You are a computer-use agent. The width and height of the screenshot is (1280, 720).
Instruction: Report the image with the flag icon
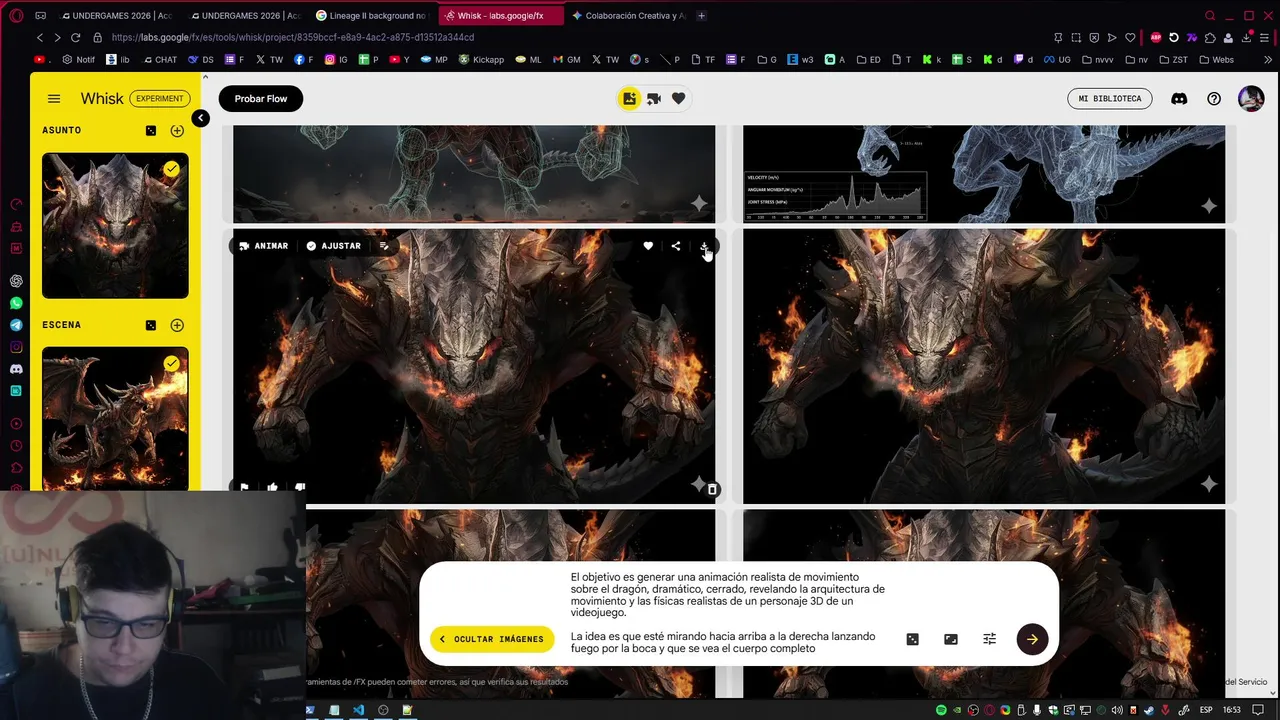click(x=244, y=488)
